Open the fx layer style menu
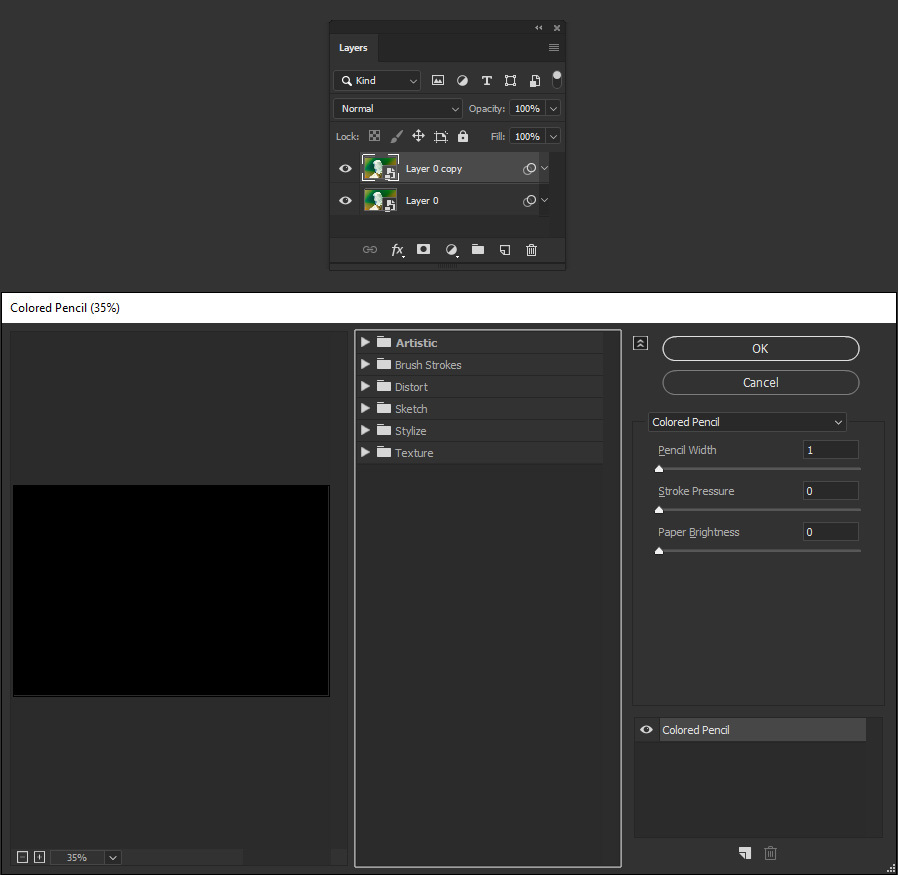The height and width of the screenshot is (875, 898). [x=397, y=250]
